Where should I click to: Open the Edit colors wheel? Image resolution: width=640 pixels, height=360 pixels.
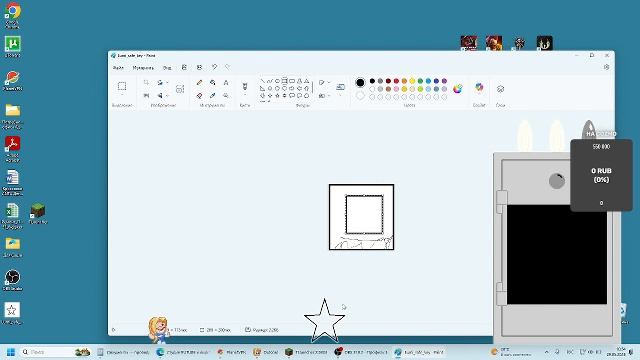[x=458, y=89]
